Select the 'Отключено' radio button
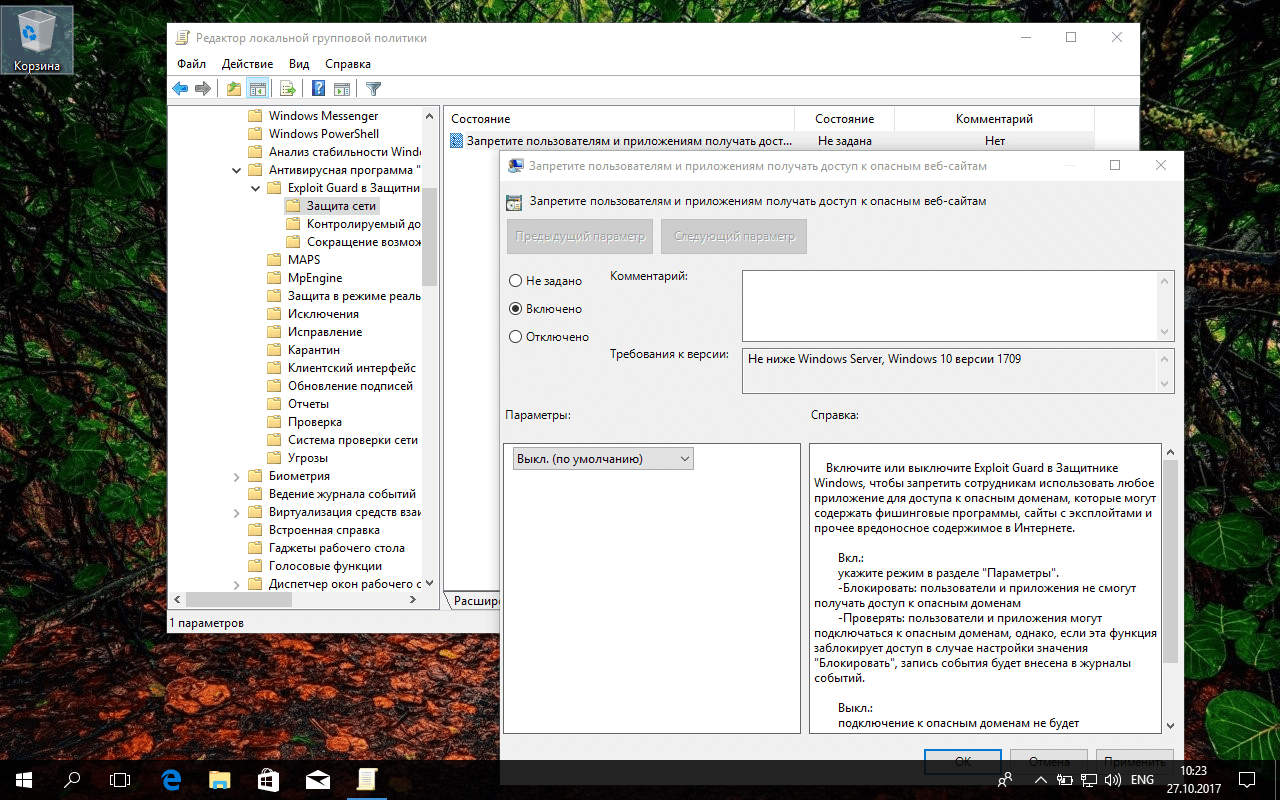 [x=516, y=337]
